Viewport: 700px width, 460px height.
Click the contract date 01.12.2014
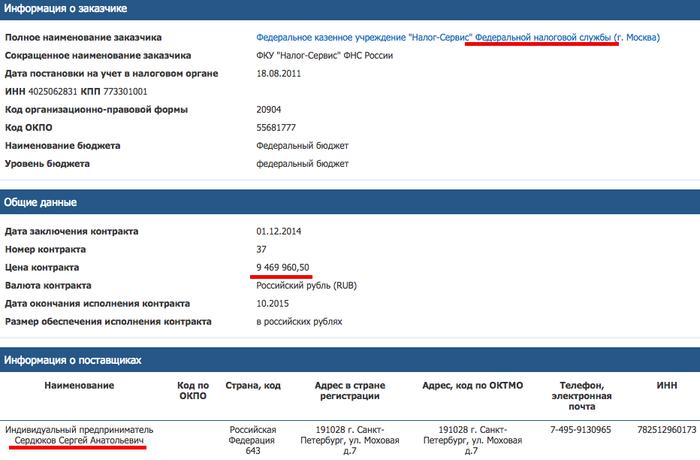[279, 231]
